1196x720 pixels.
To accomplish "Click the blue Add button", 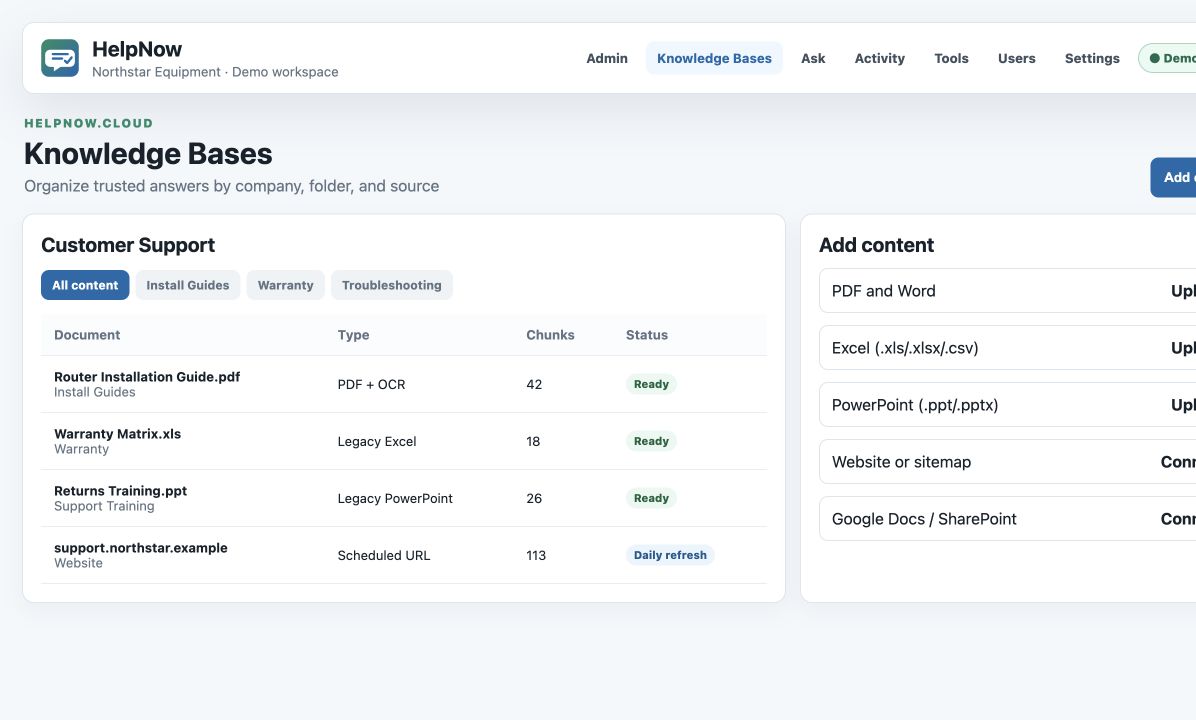I will pos(1173,177).
